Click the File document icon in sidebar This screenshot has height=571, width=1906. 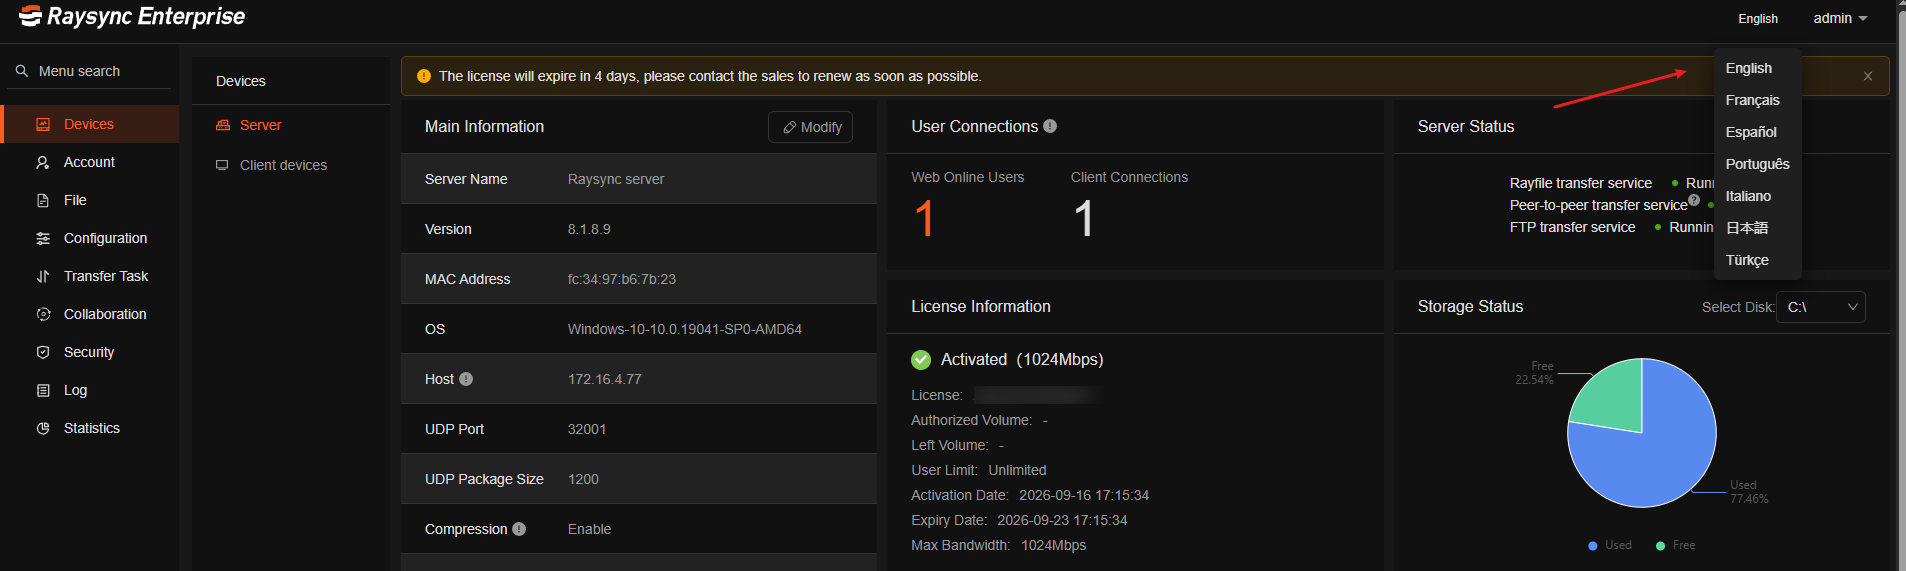(x=43, y=200)
